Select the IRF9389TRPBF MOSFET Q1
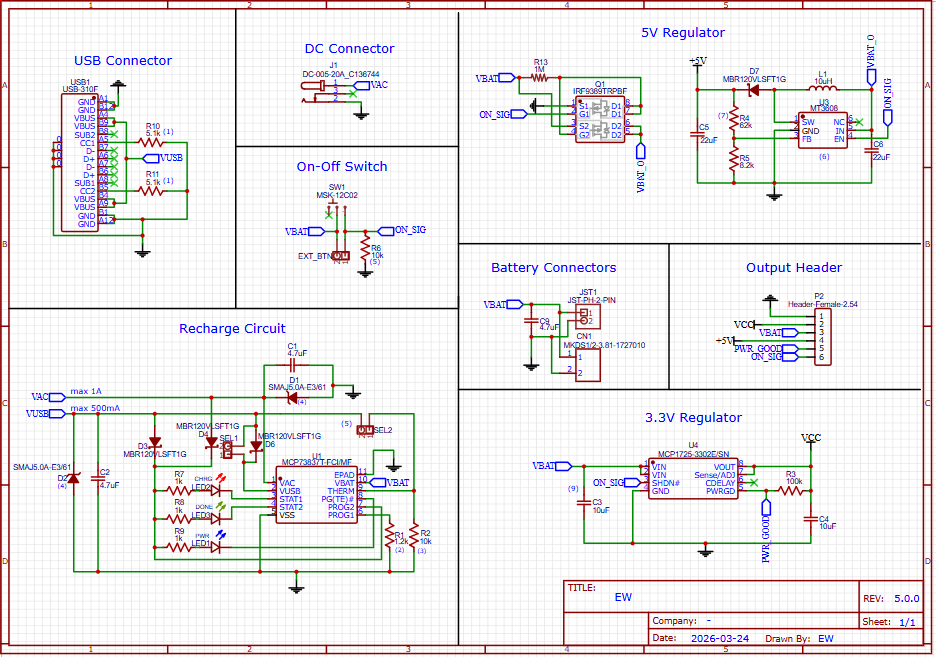The height and width of the screenshot is (657, 936). (597, 119)
